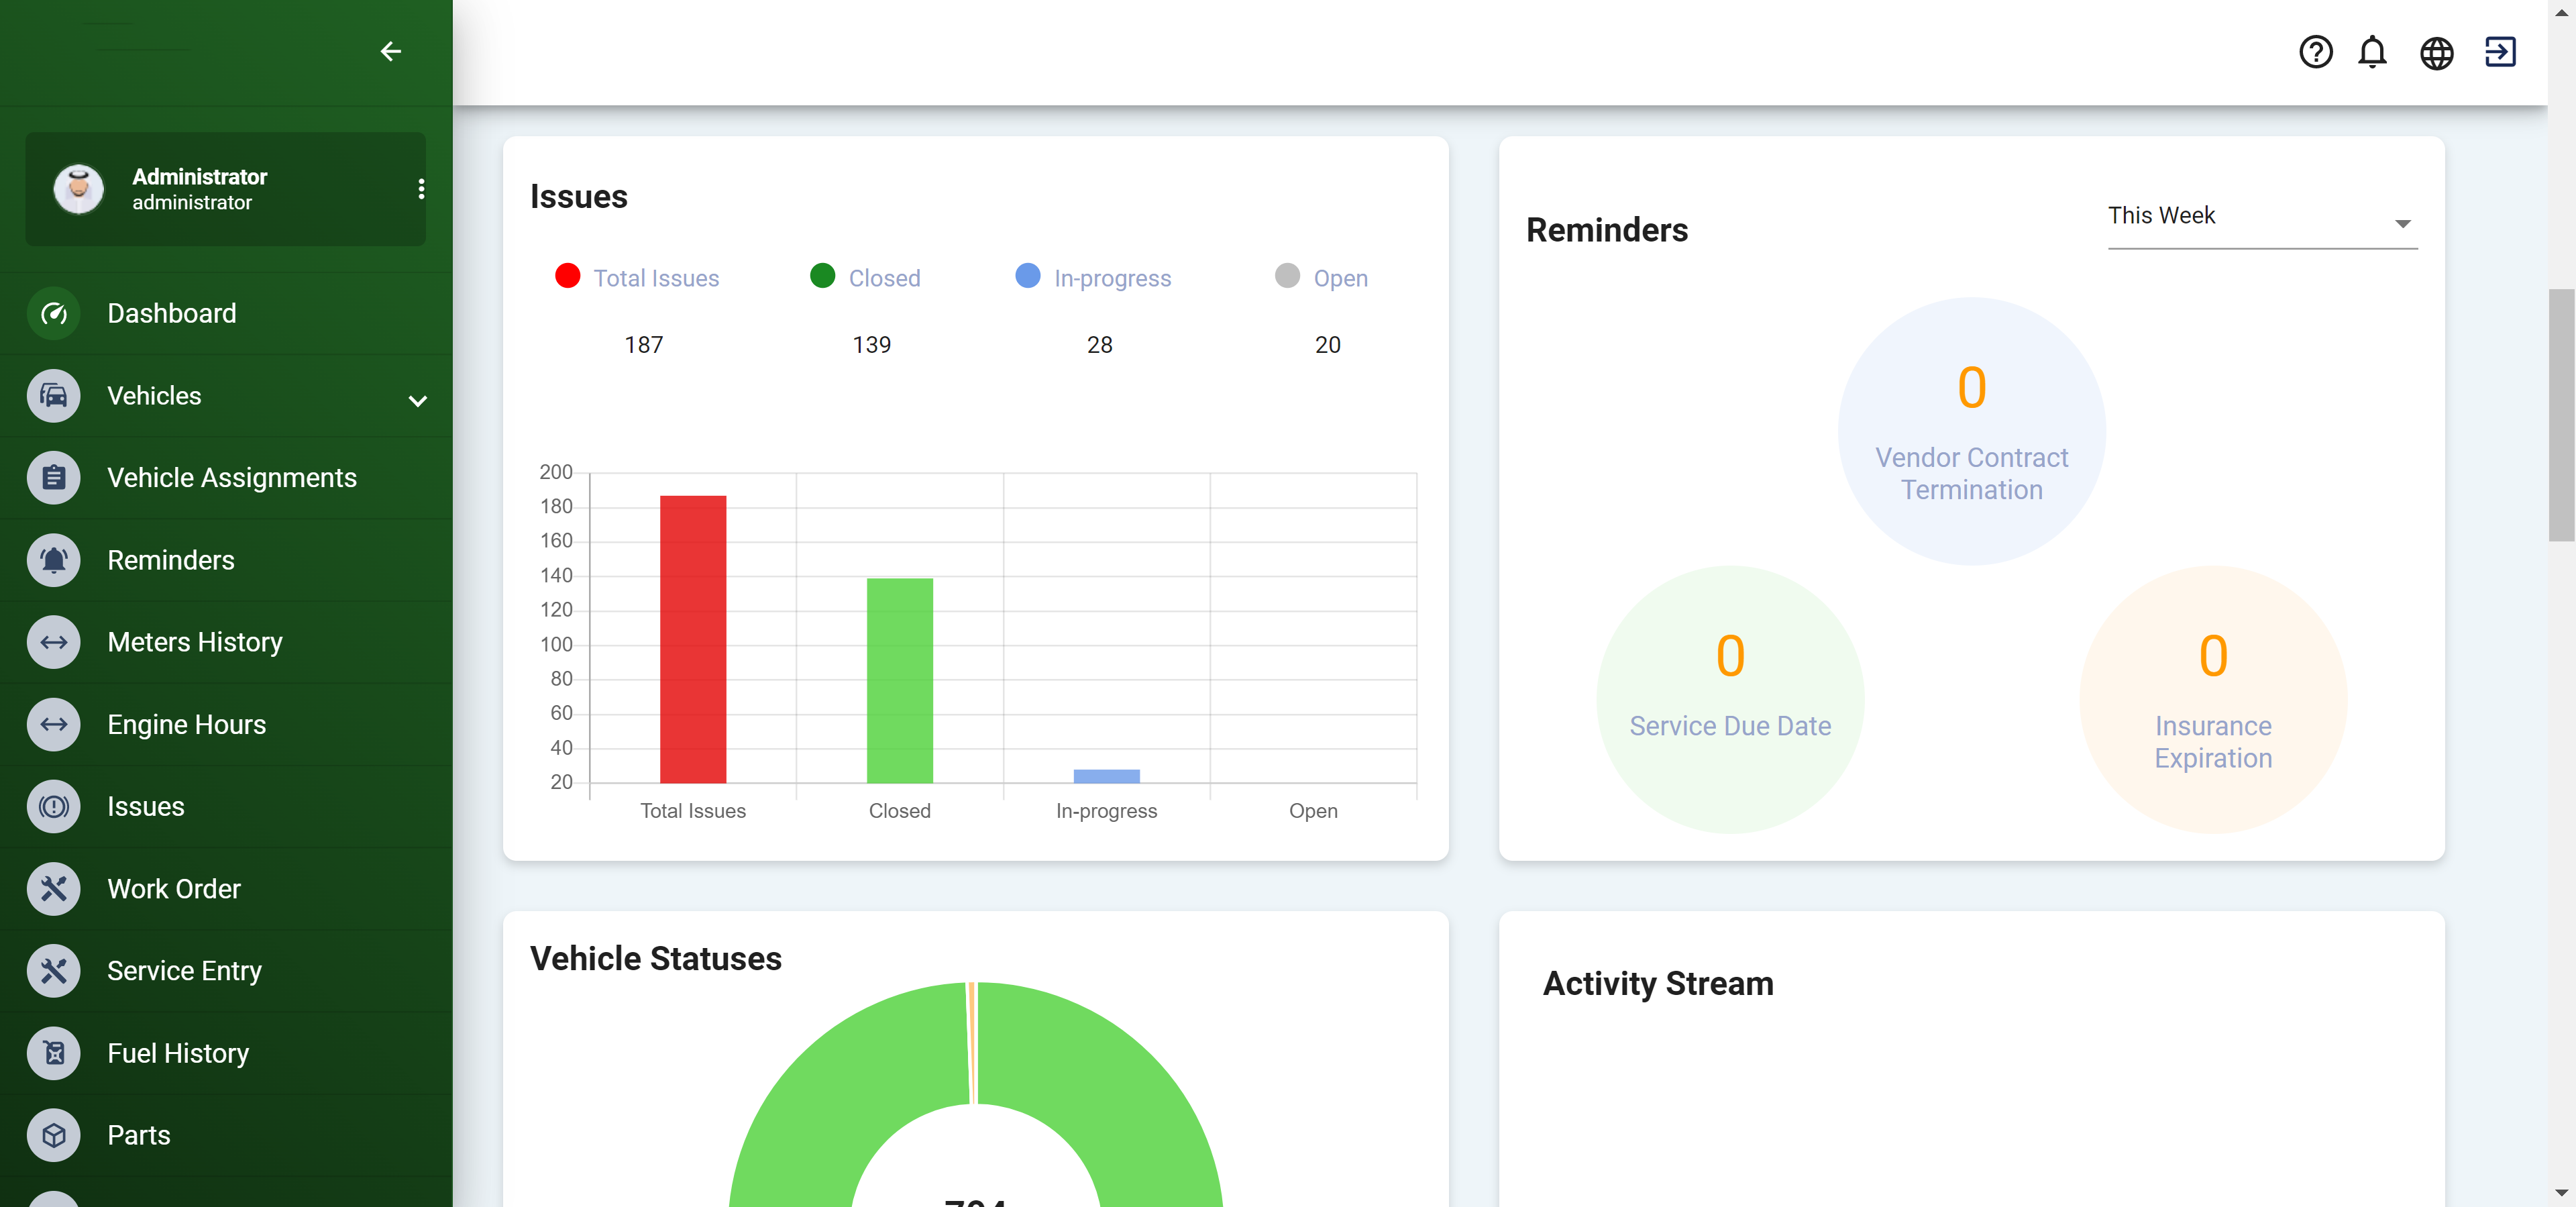Click the Total Issues legend label
Image resolution: width=2576 pixels, height=1207 pixels.
point(657,279)
